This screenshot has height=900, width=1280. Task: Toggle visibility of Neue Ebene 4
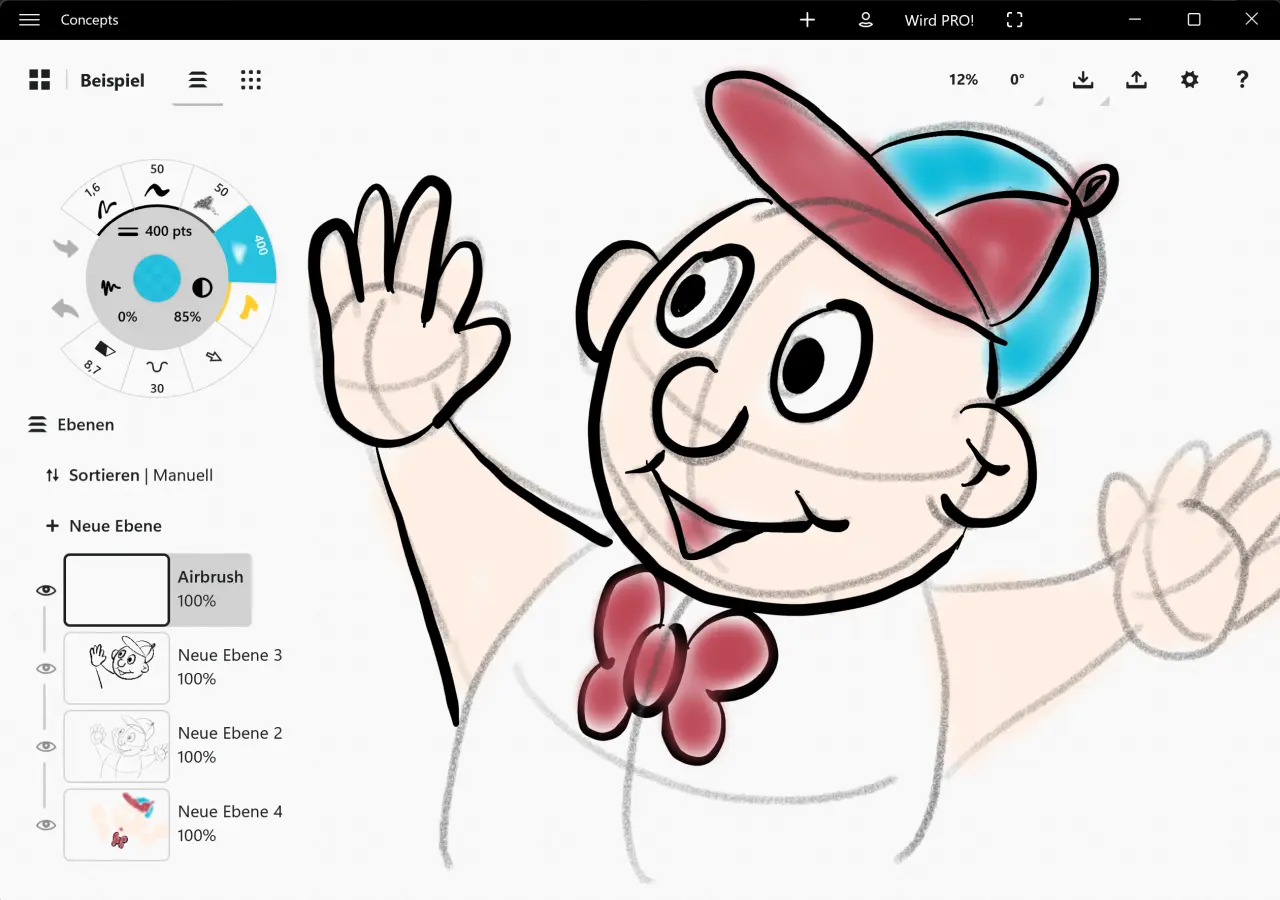coord(45,824)
